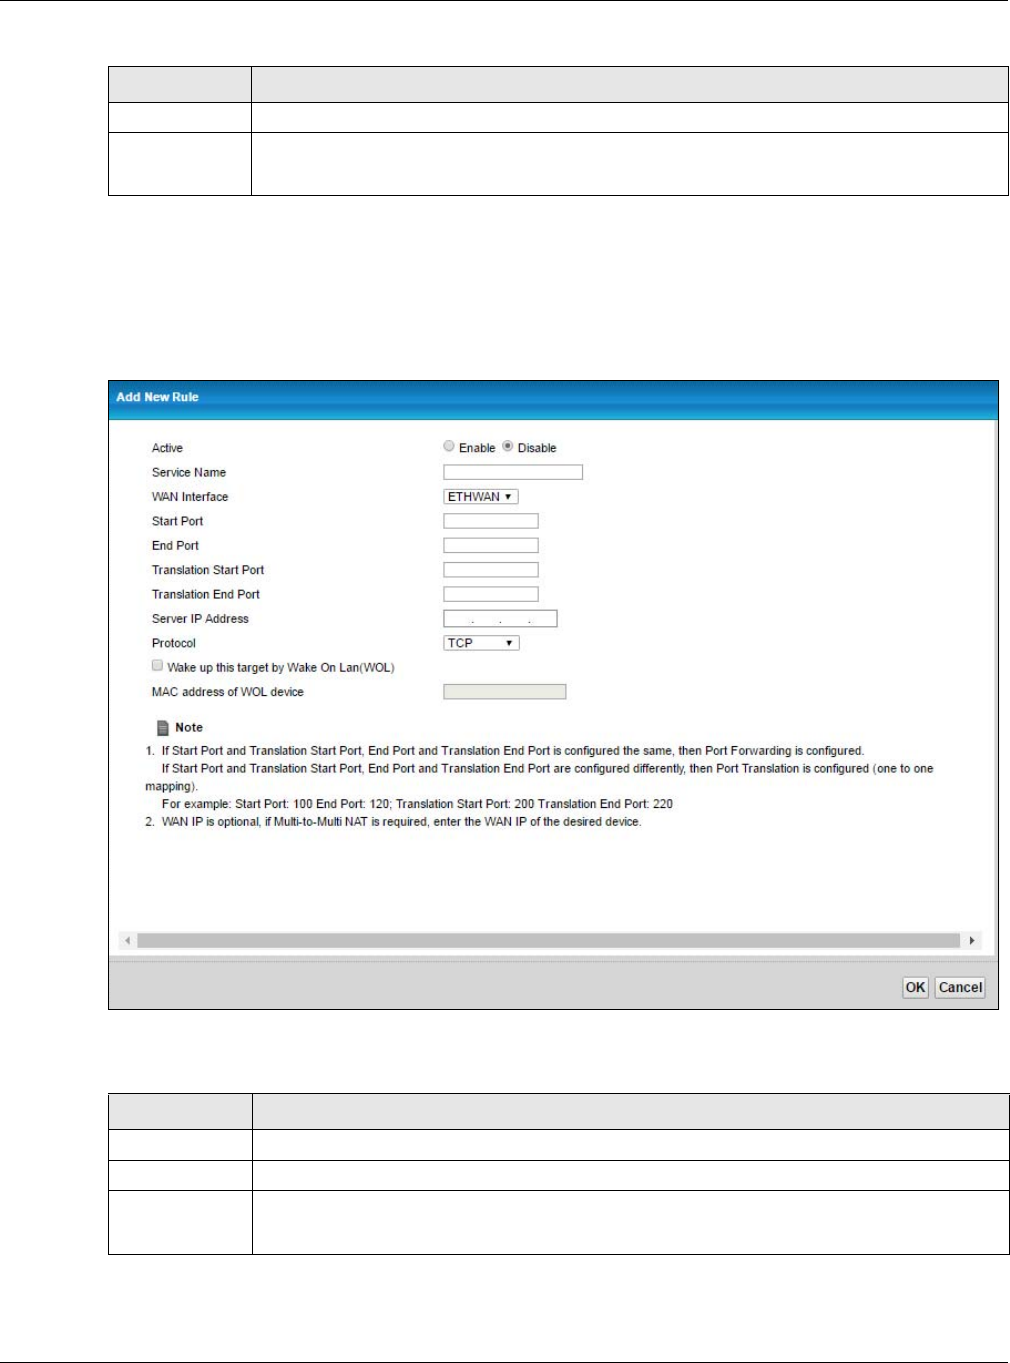Click the Translation End Port label
Screen dimensions: 1010x1363
pos(206,594)
